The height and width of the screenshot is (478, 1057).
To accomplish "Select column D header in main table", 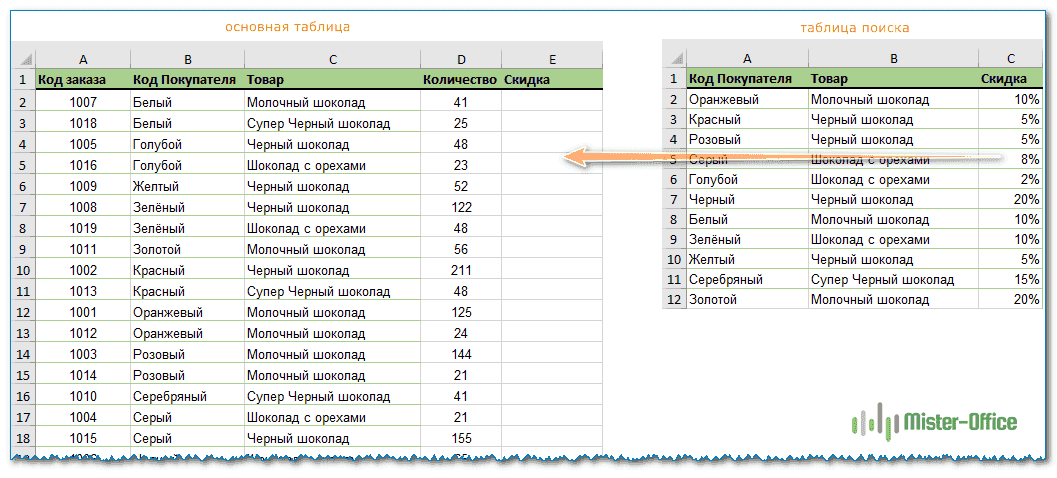I will [x=460, y=59].
